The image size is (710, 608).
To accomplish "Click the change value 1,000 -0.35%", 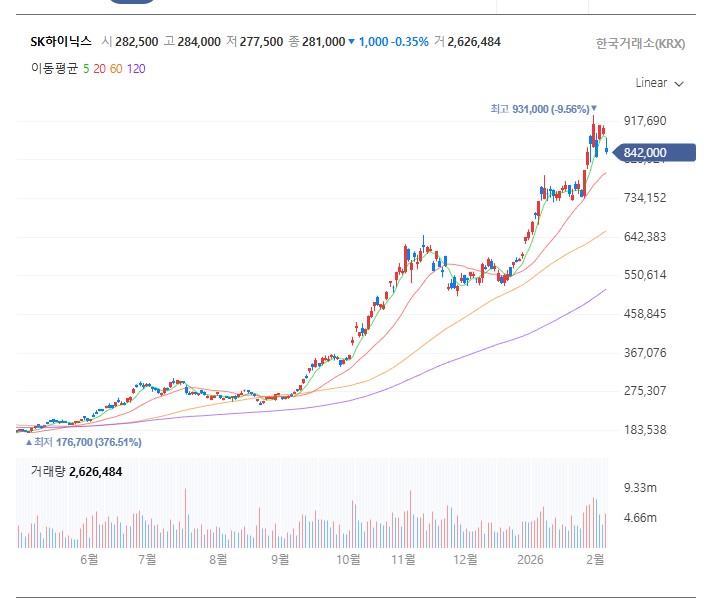I will (393, 42).
